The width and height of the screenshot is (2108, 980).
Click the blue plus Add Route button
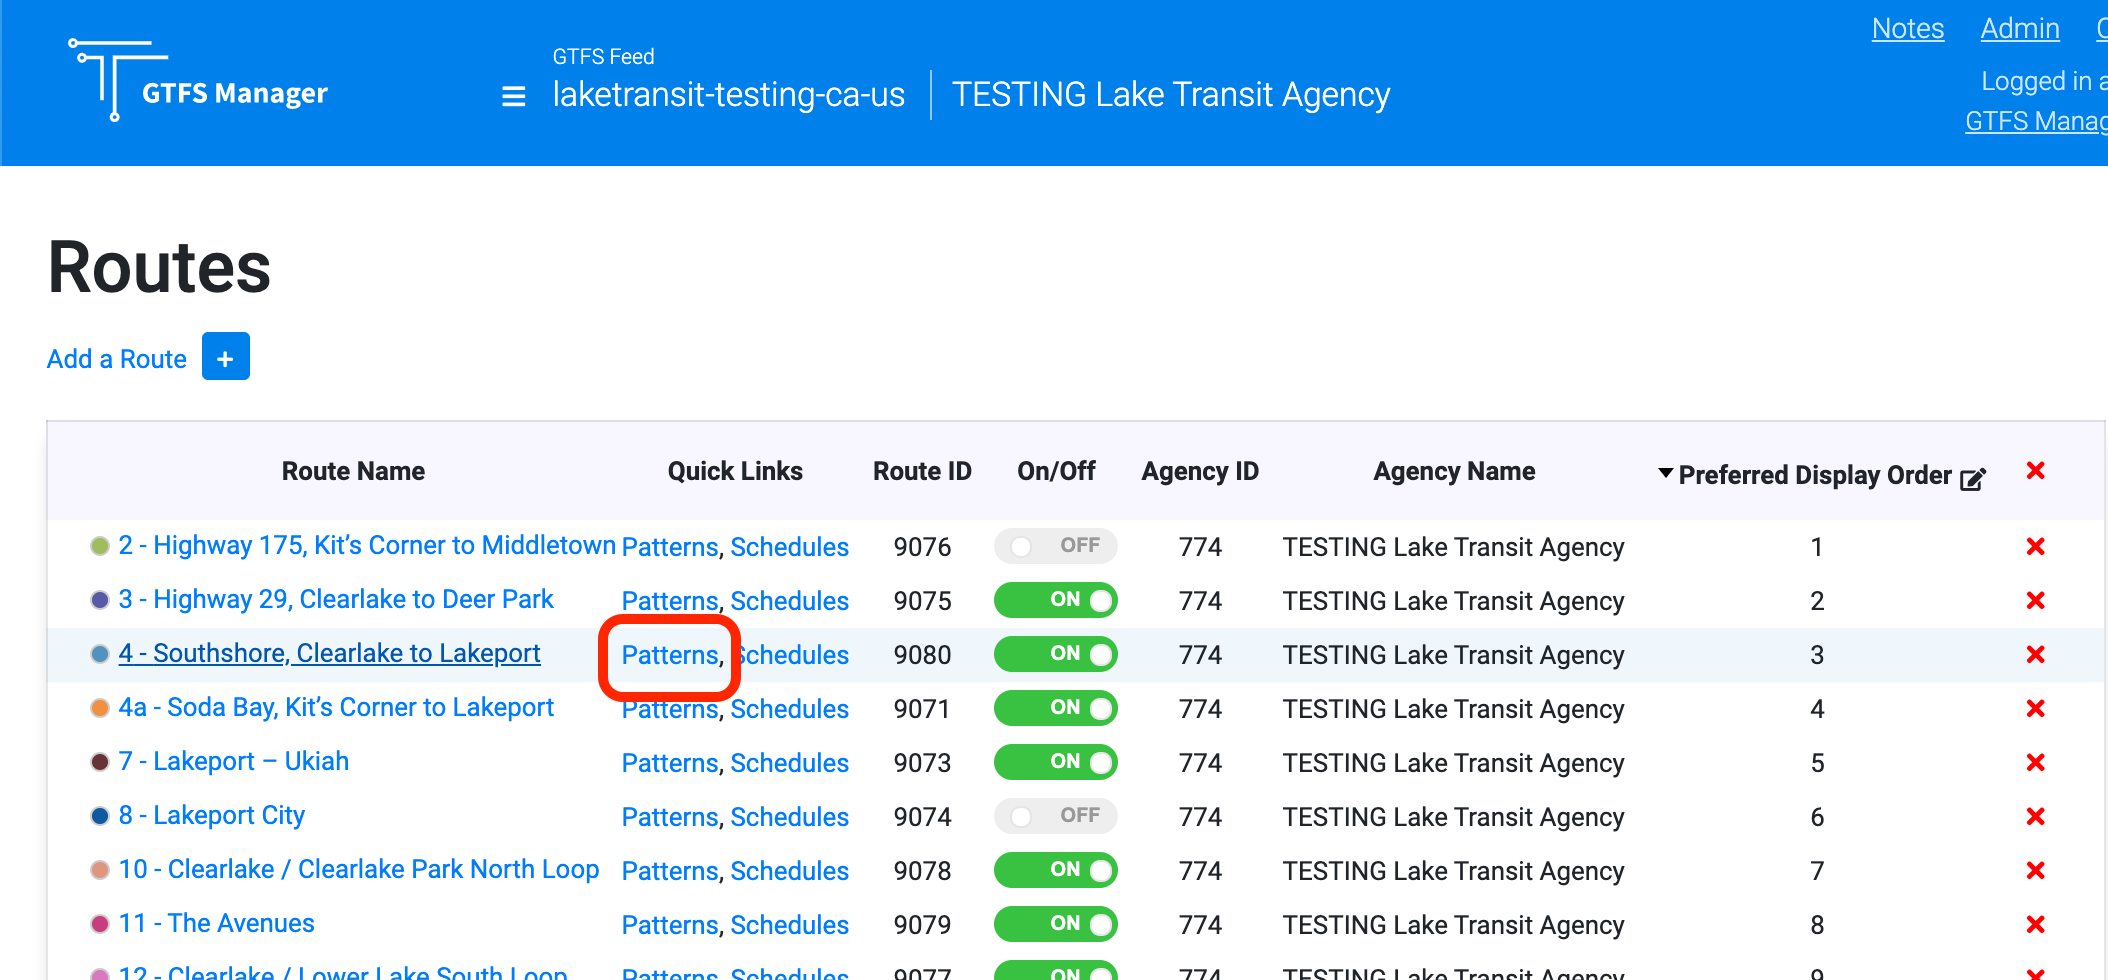226,357
